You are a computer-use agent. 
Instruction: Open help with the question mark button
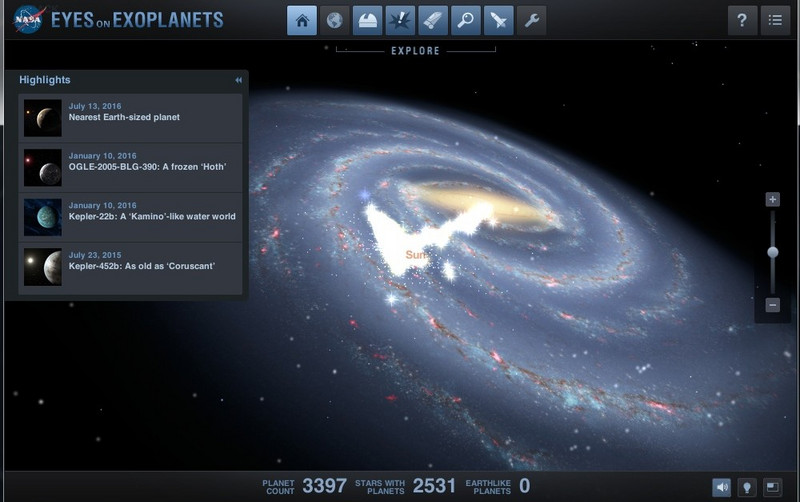pos(742,20)
